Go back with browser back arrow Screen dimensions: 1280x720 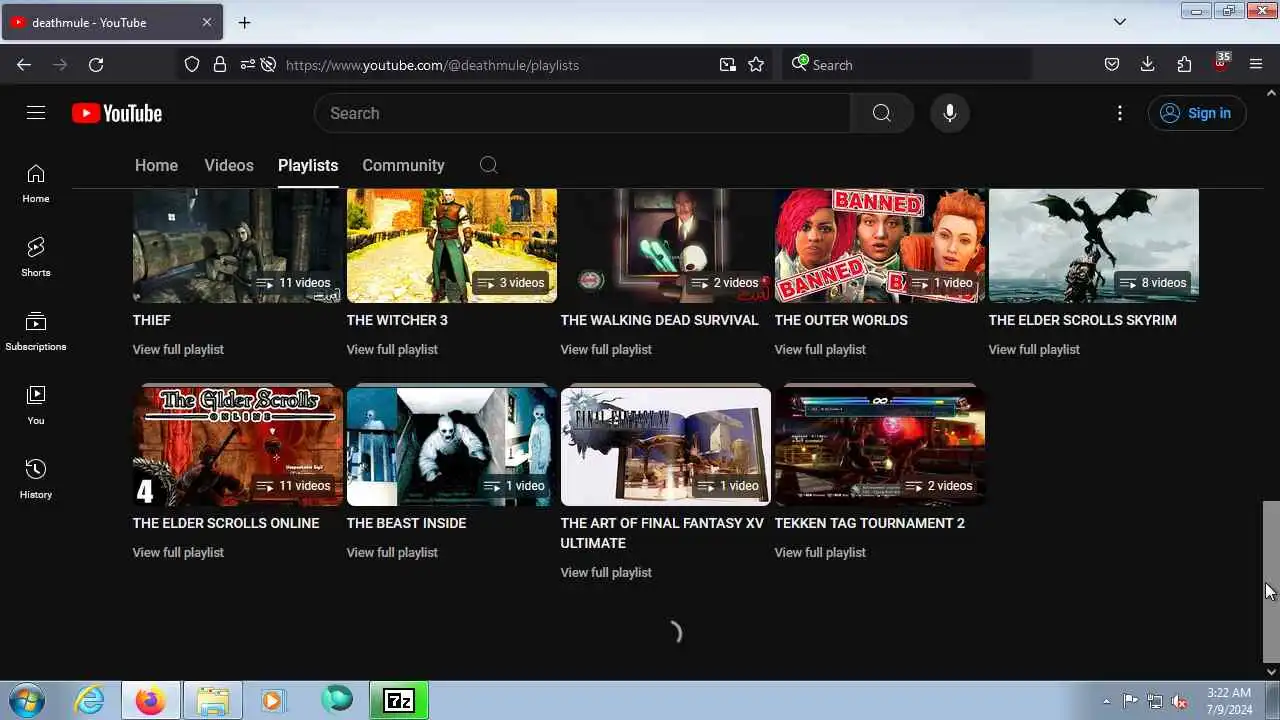[24, 64]
